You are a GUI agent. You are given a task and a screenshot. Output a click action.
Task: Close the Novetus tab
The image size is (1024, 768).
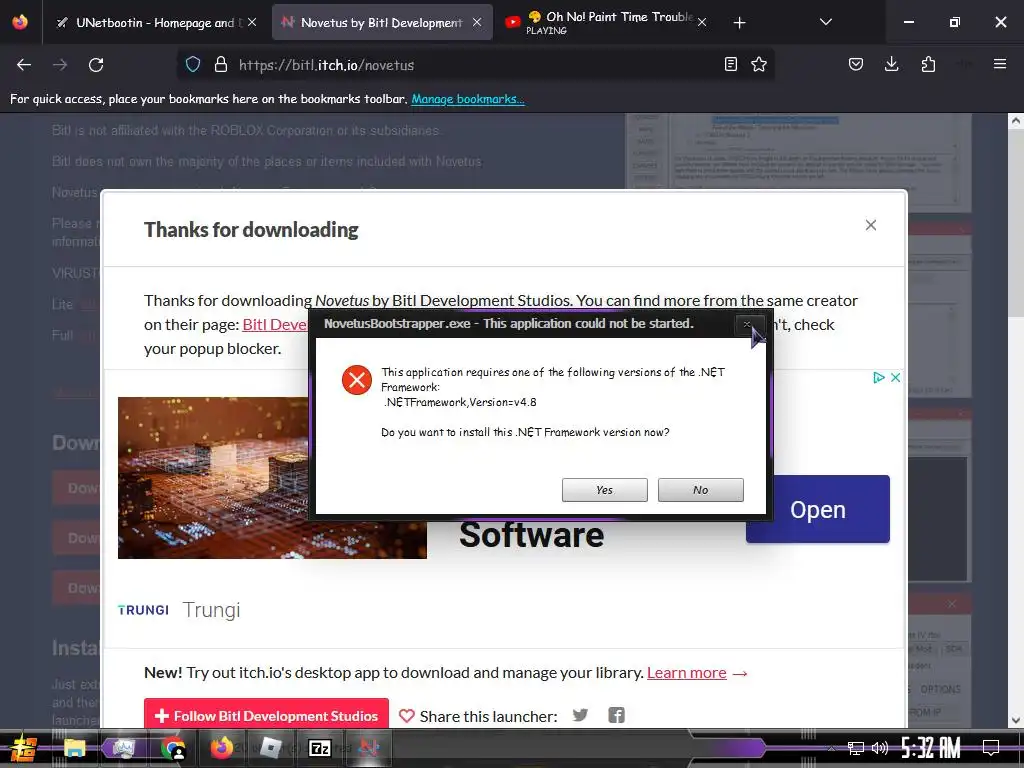pos(477,22)
